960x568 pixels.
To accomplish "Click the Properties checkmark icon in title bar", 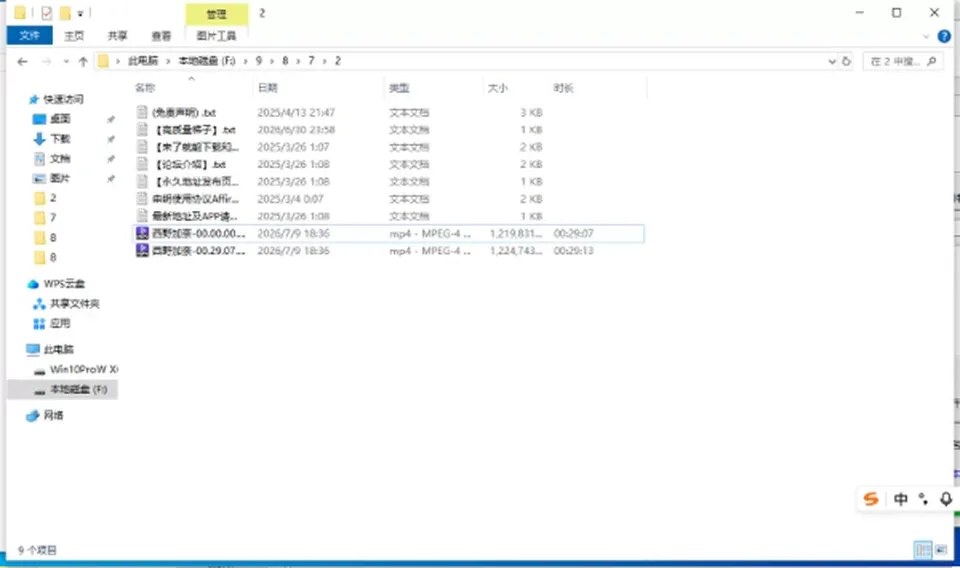I will pos(47,13).
